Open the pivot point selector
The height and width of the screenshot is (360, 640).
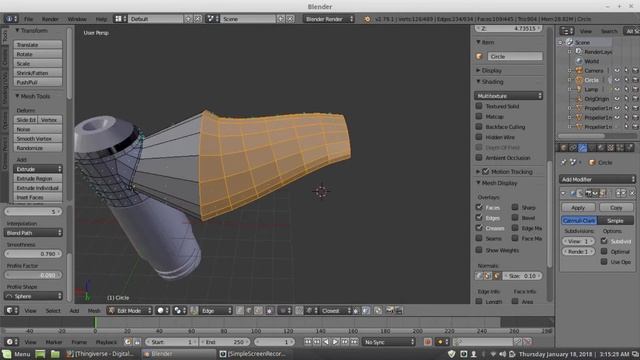pyautogui.click(x=180, y=311)
